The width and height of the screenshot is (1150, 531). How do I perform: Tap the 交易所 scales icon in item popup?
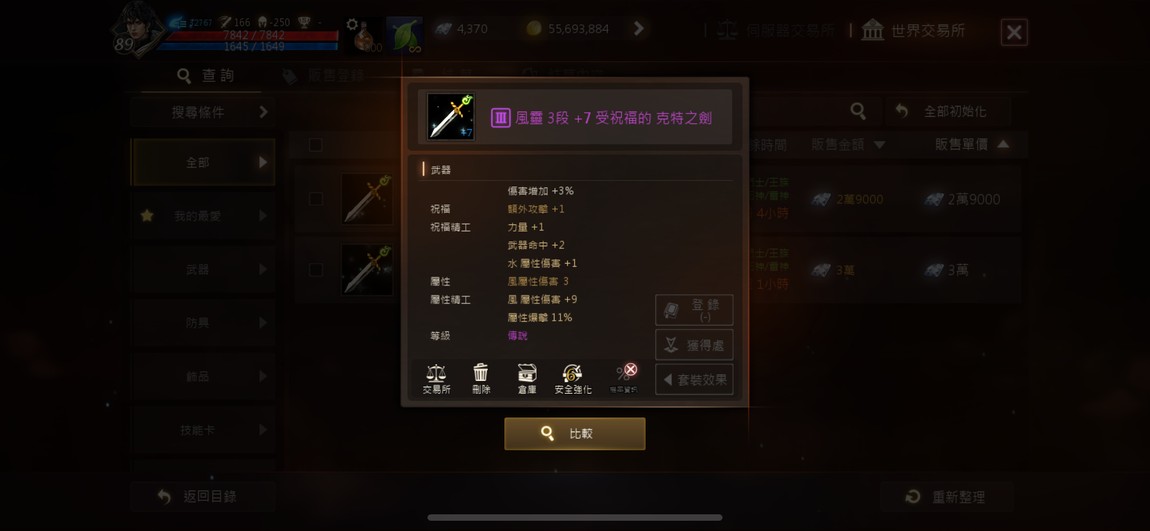tap(436, 374)
